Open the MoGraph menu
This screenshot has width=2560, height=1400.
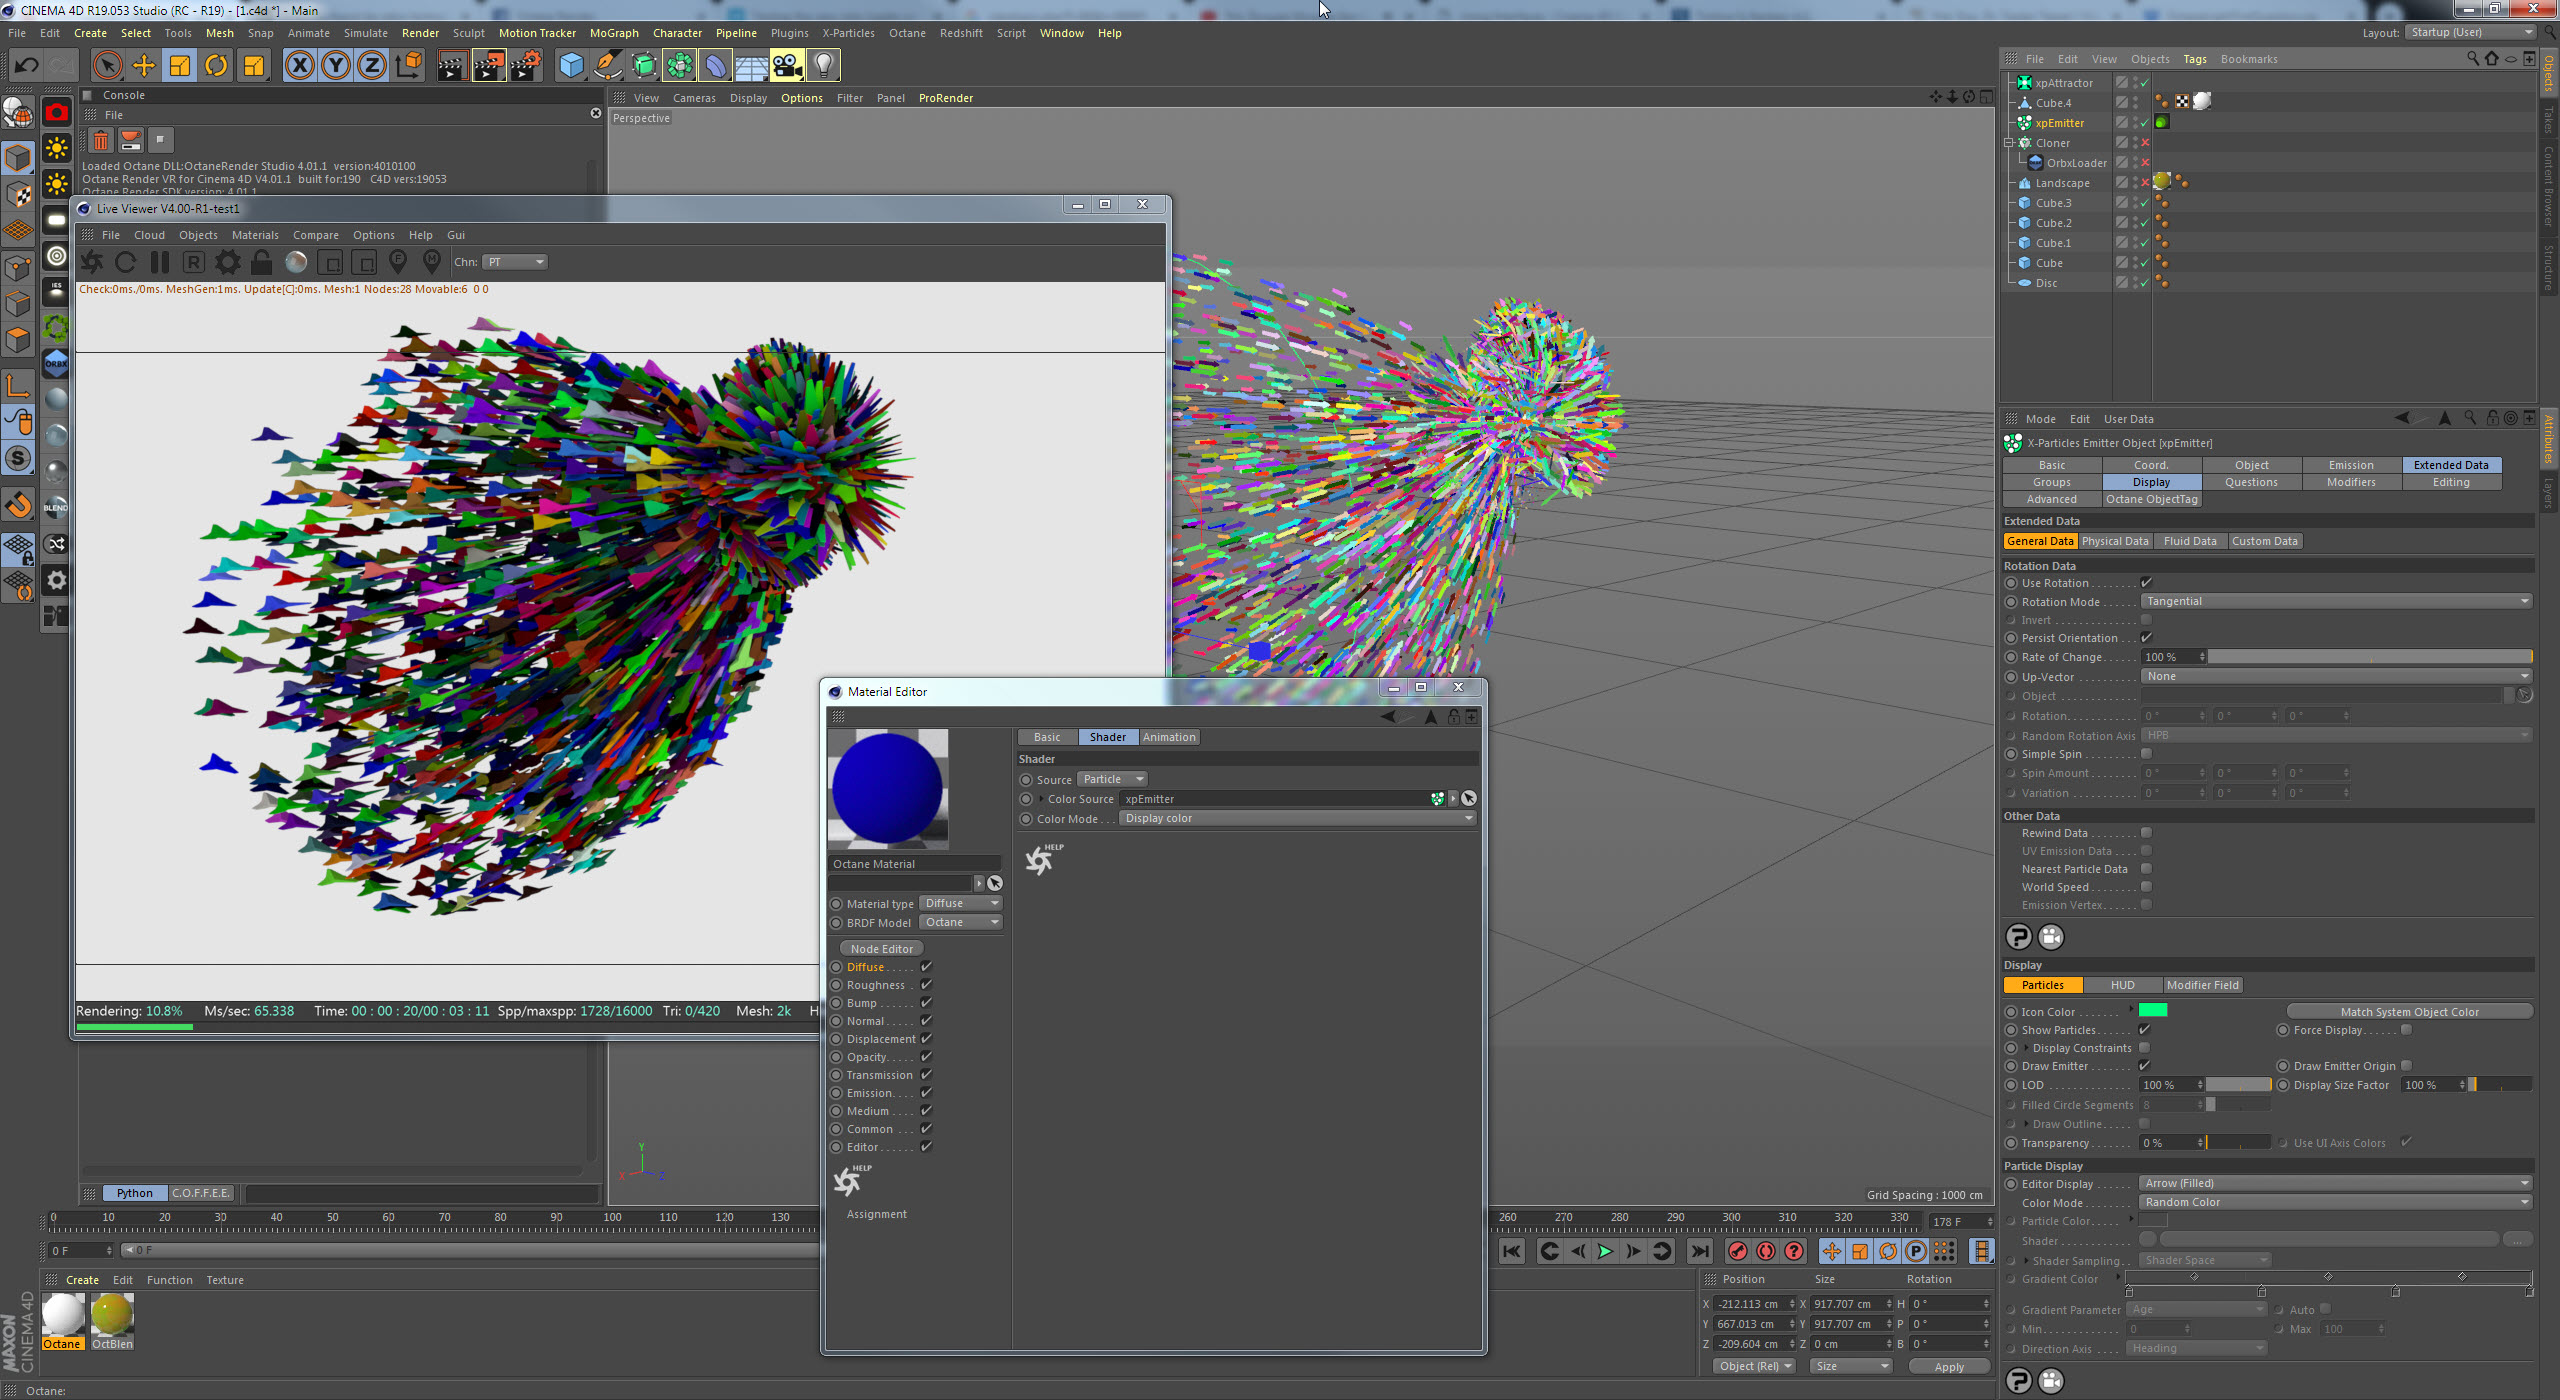[613, 33]
